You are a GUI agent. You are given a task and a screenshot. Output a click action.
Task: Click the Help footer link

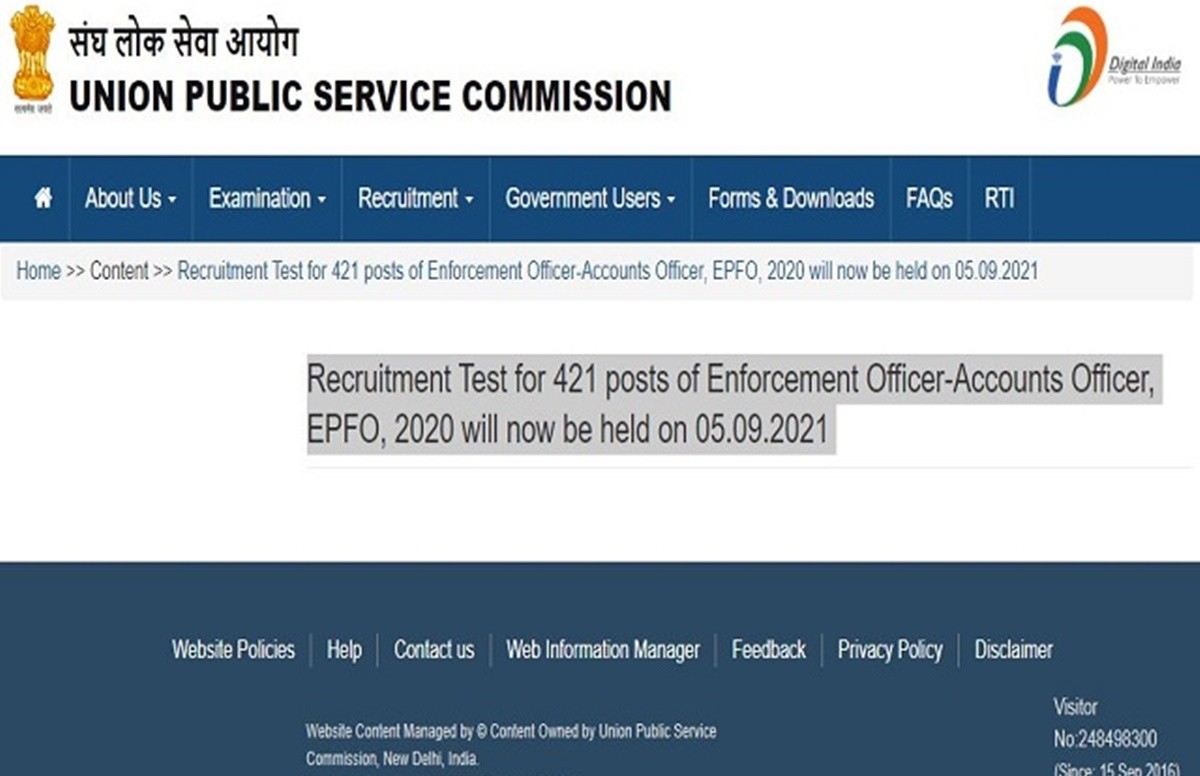point(344,650)
